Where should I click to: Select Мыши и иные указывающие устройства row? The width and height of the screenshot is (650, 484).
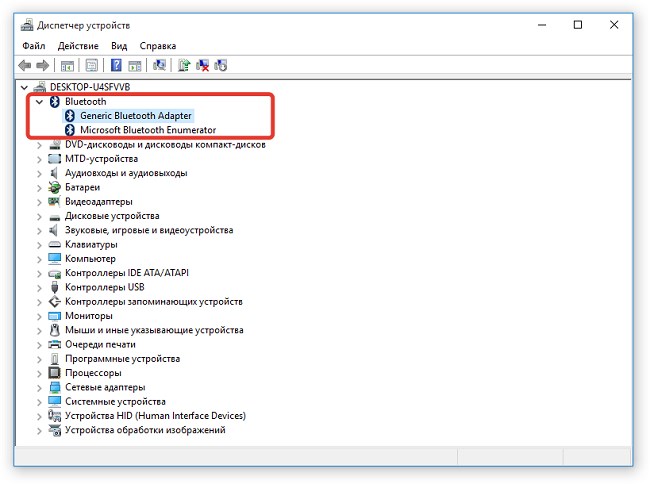coord(154,330)
